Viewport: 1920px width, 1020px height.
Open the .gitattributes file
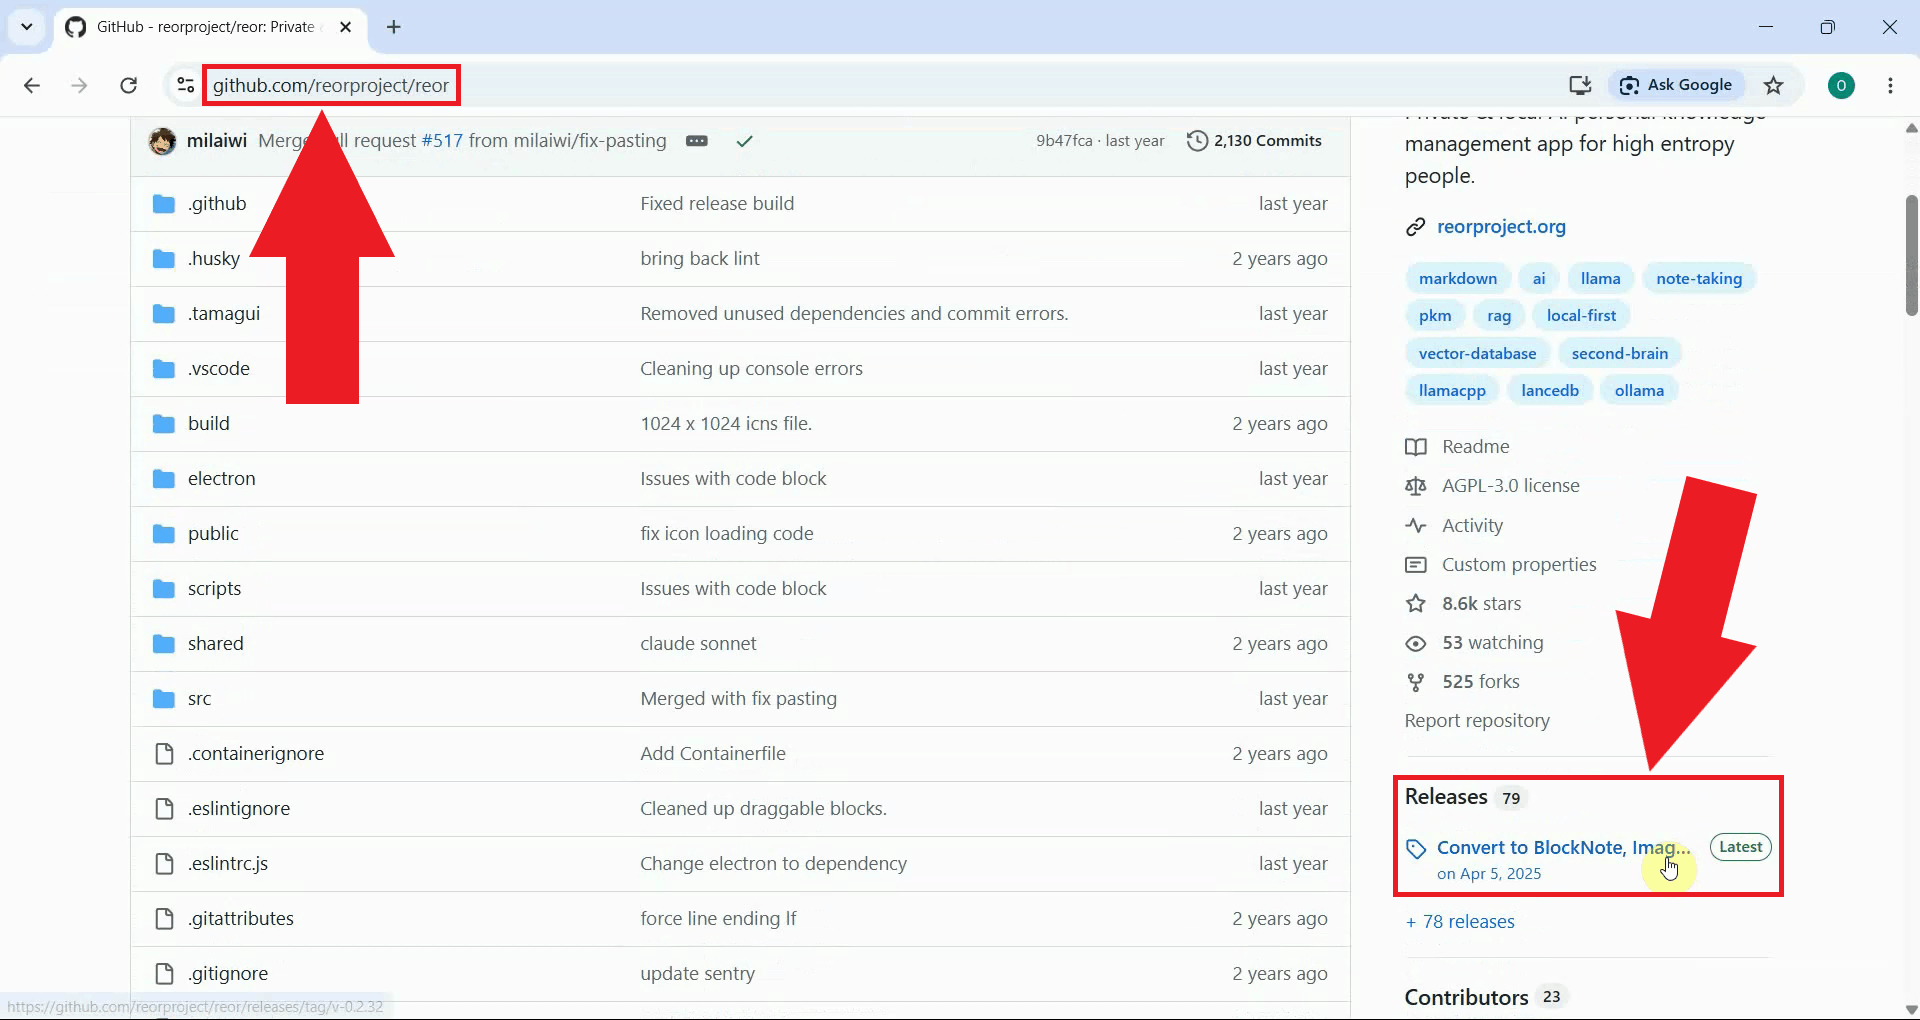pos(241,919)
